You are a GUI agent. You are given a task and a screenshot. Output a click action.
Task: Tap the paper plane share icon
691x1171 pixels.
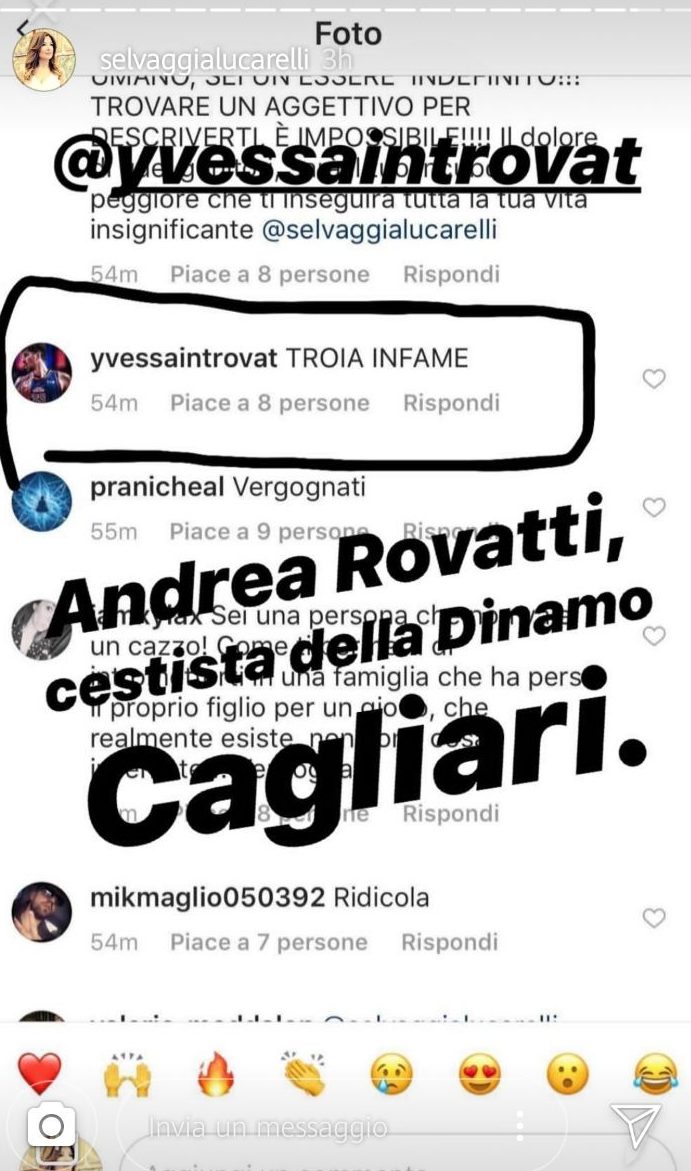coord(636,1125)
